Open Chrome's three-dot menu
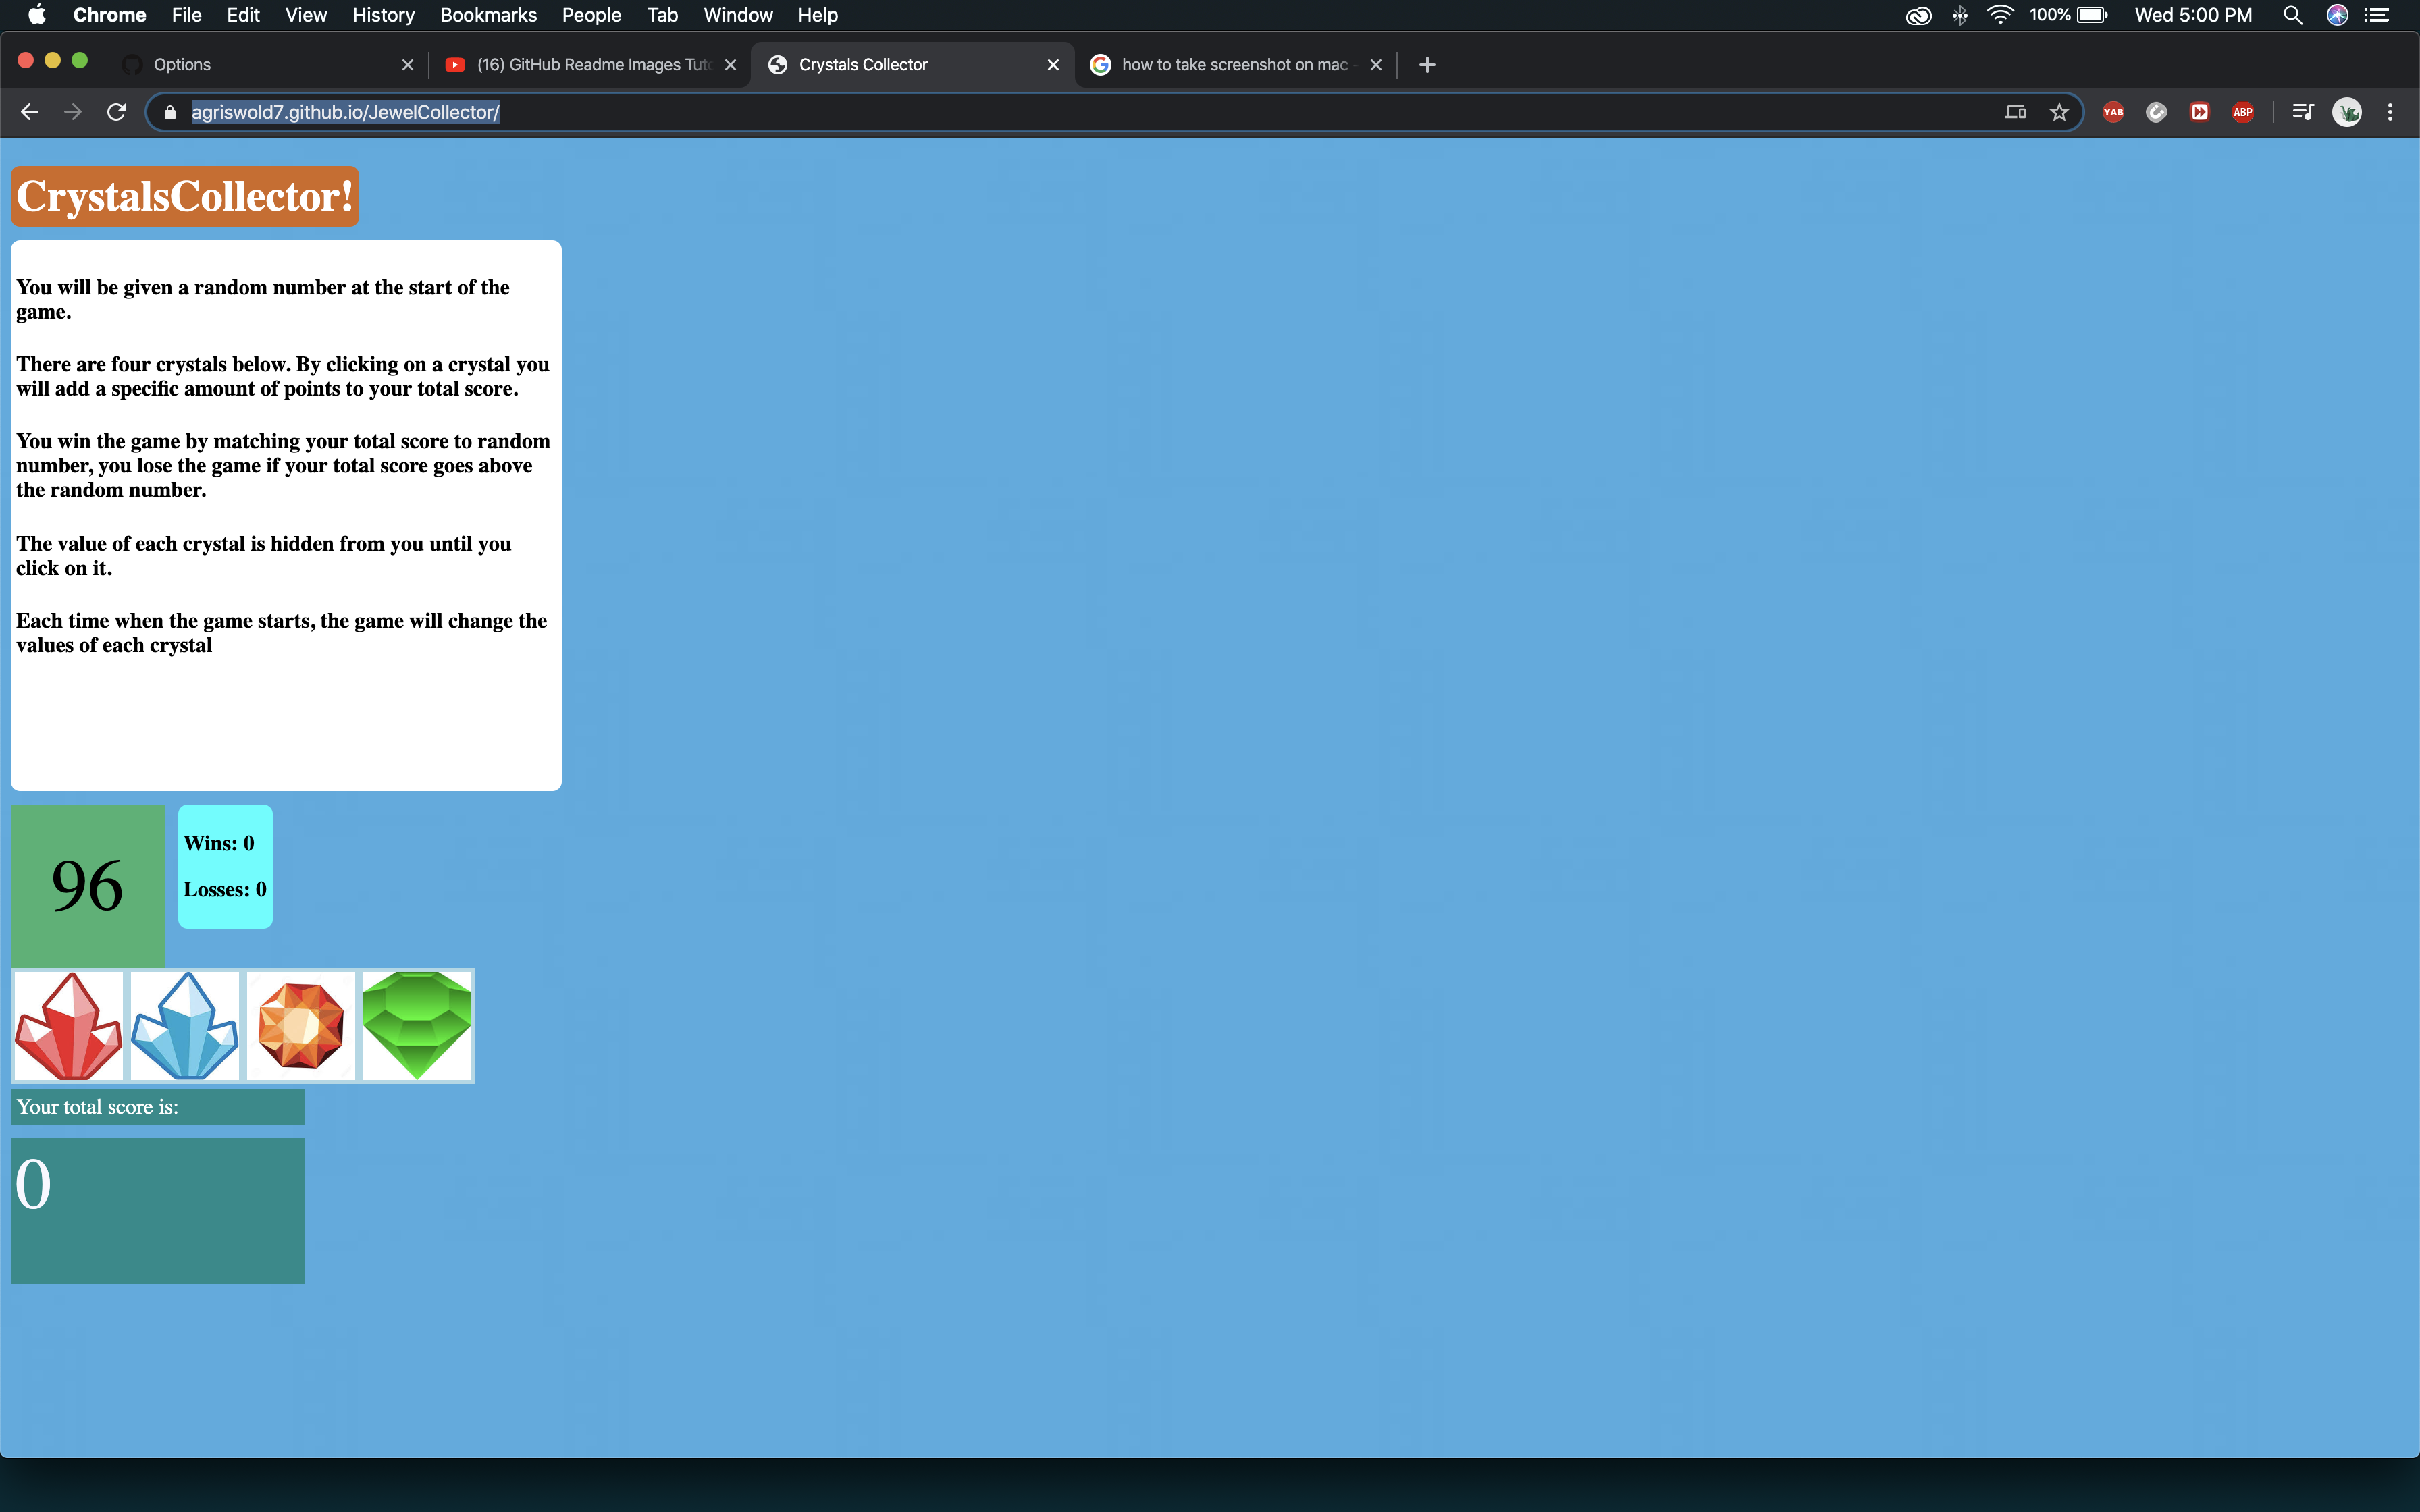This screenshot has height=1512, width=2420. 2390,112
